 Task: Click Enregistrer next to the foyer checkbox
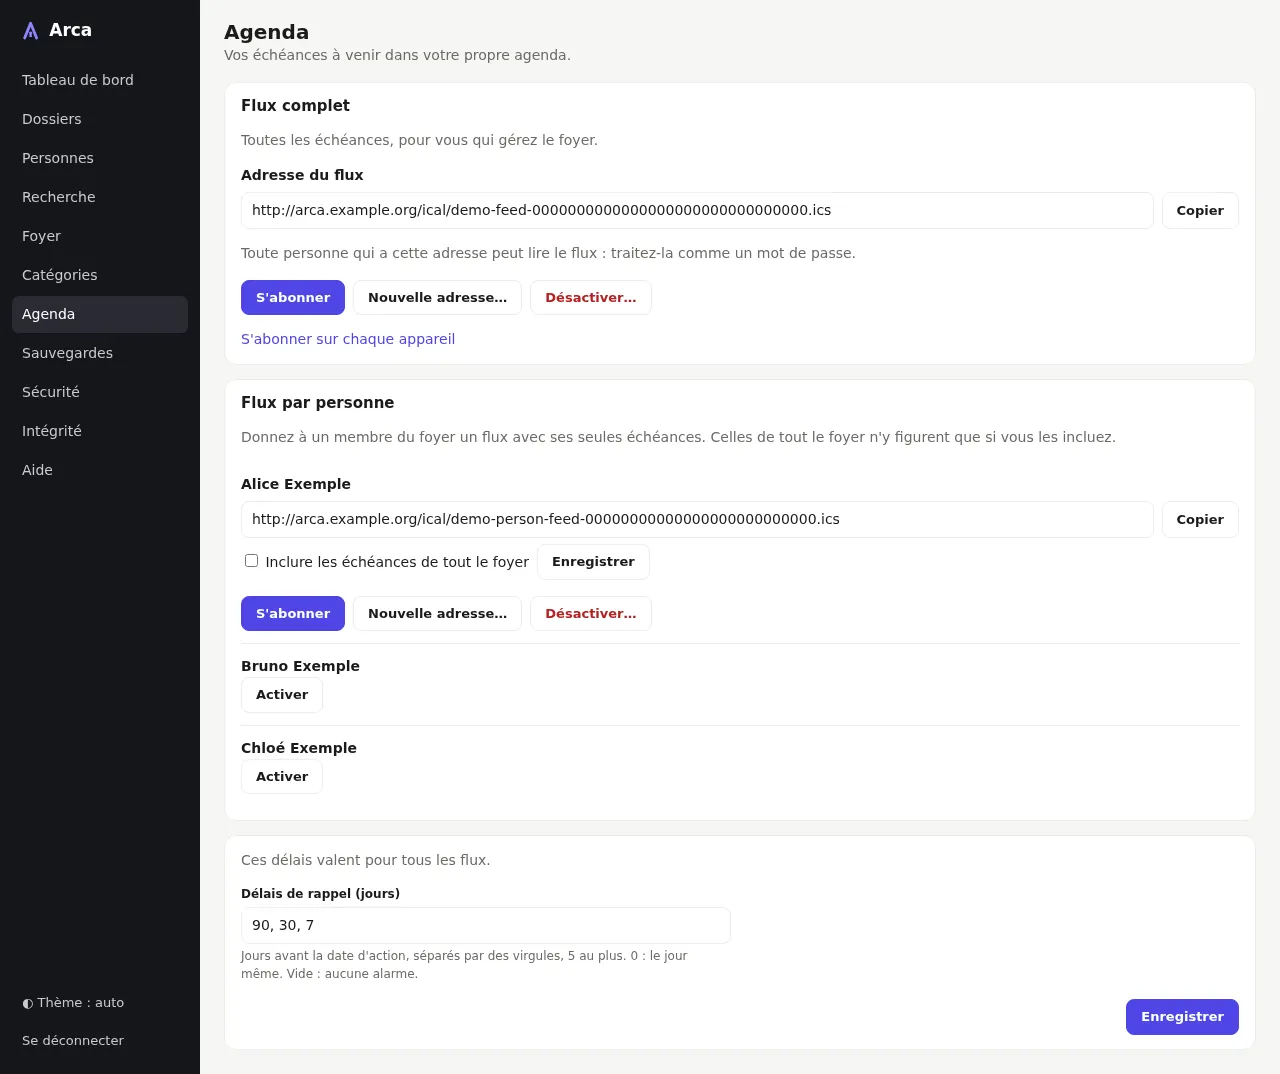pyautogui.click(x=593, y=562)
